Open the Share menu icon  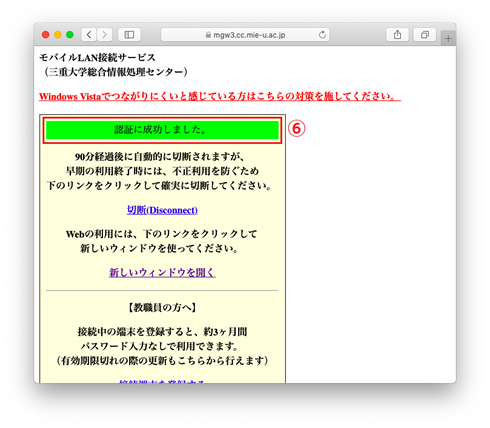coord(397,35)
